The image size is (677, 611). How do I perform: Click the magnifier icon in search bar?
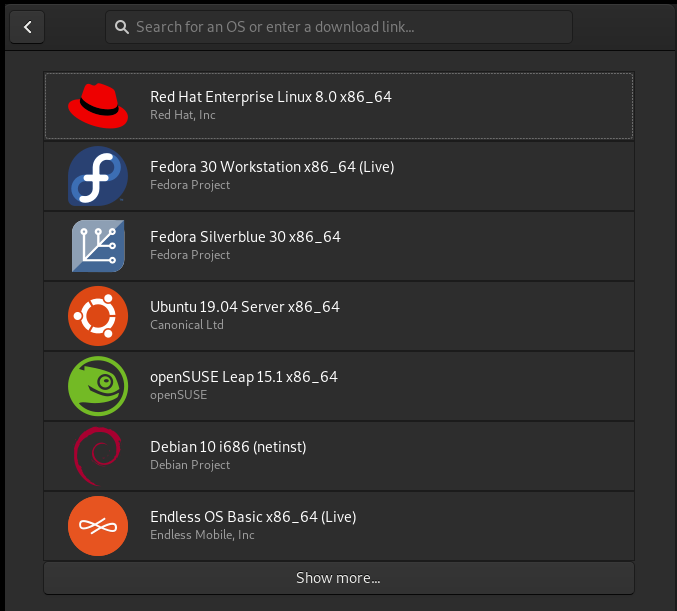[x=122, y=27]
